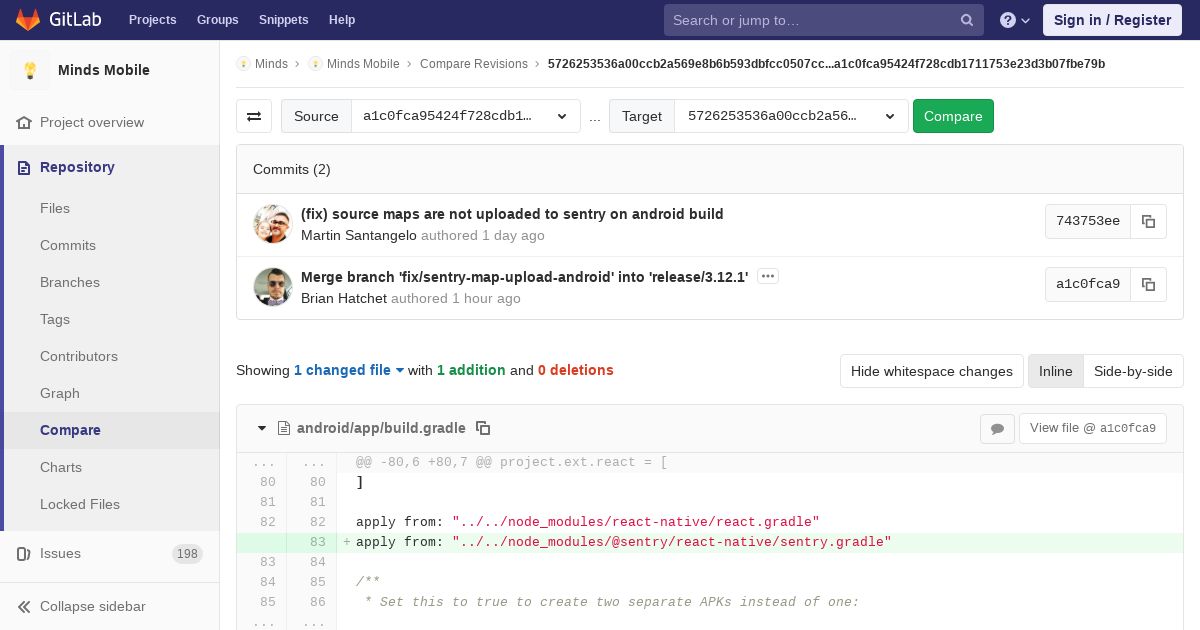1200x630 pixels.
Task: Go to Project overview
Action: point(92,122)
